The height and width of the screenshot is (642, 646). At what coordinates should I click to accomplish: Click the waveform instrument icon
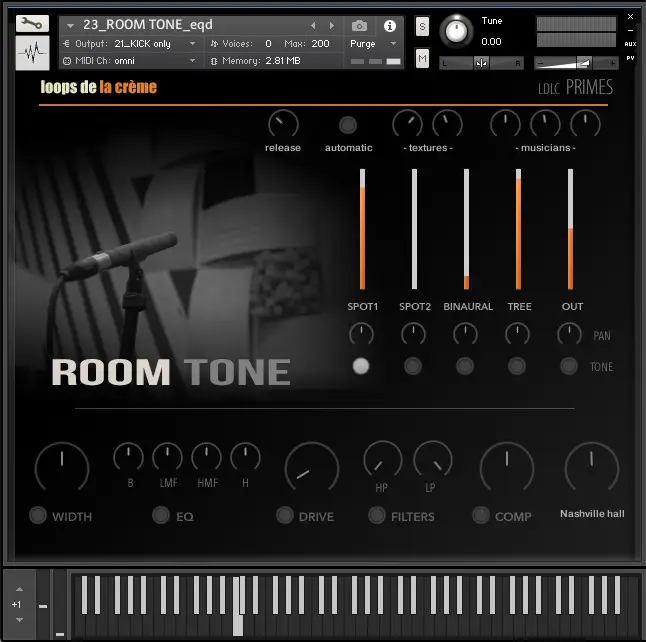point(33,53)
